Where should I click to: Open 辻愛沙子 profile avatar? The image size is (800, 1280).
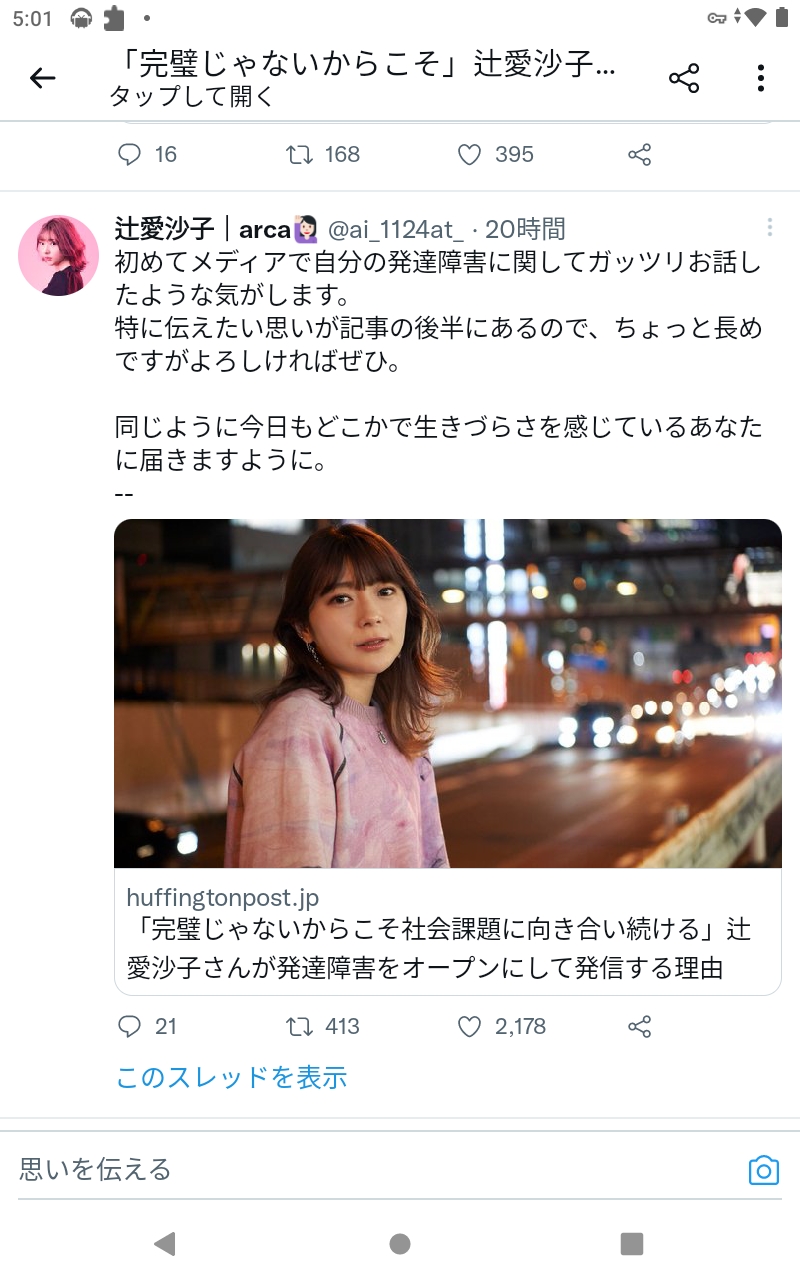point(59,255)
